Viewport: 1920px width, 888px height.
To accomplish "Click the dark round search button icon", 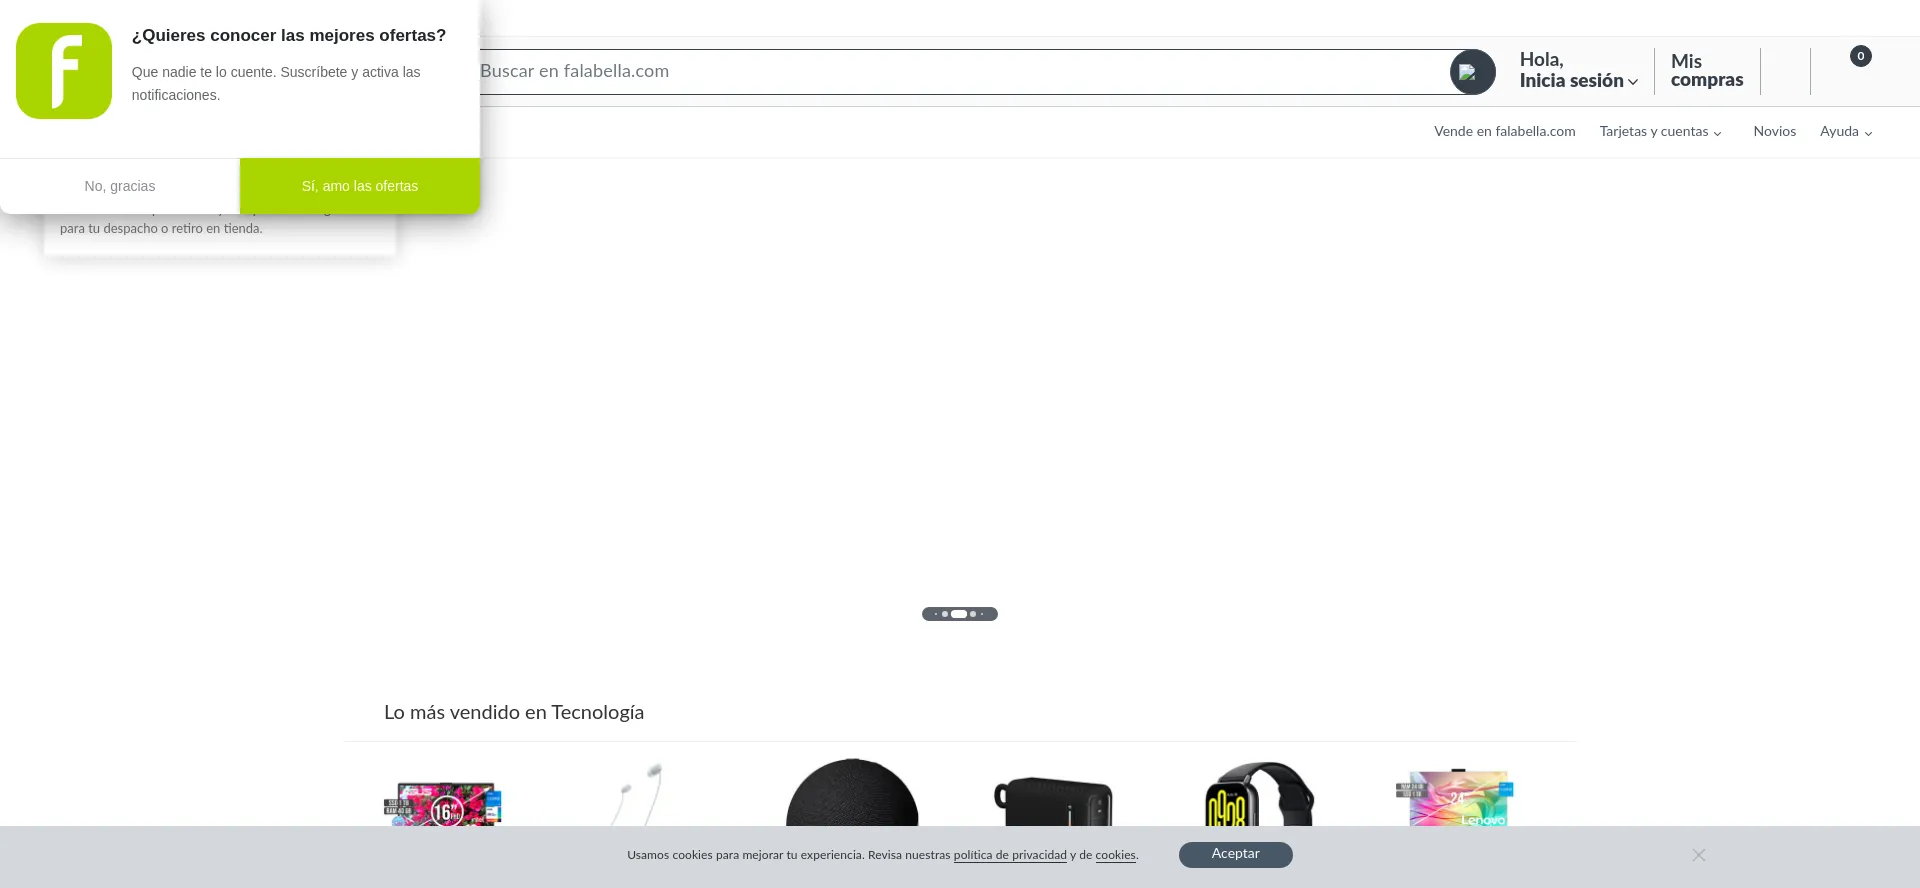I will (x=1472, y=72).
